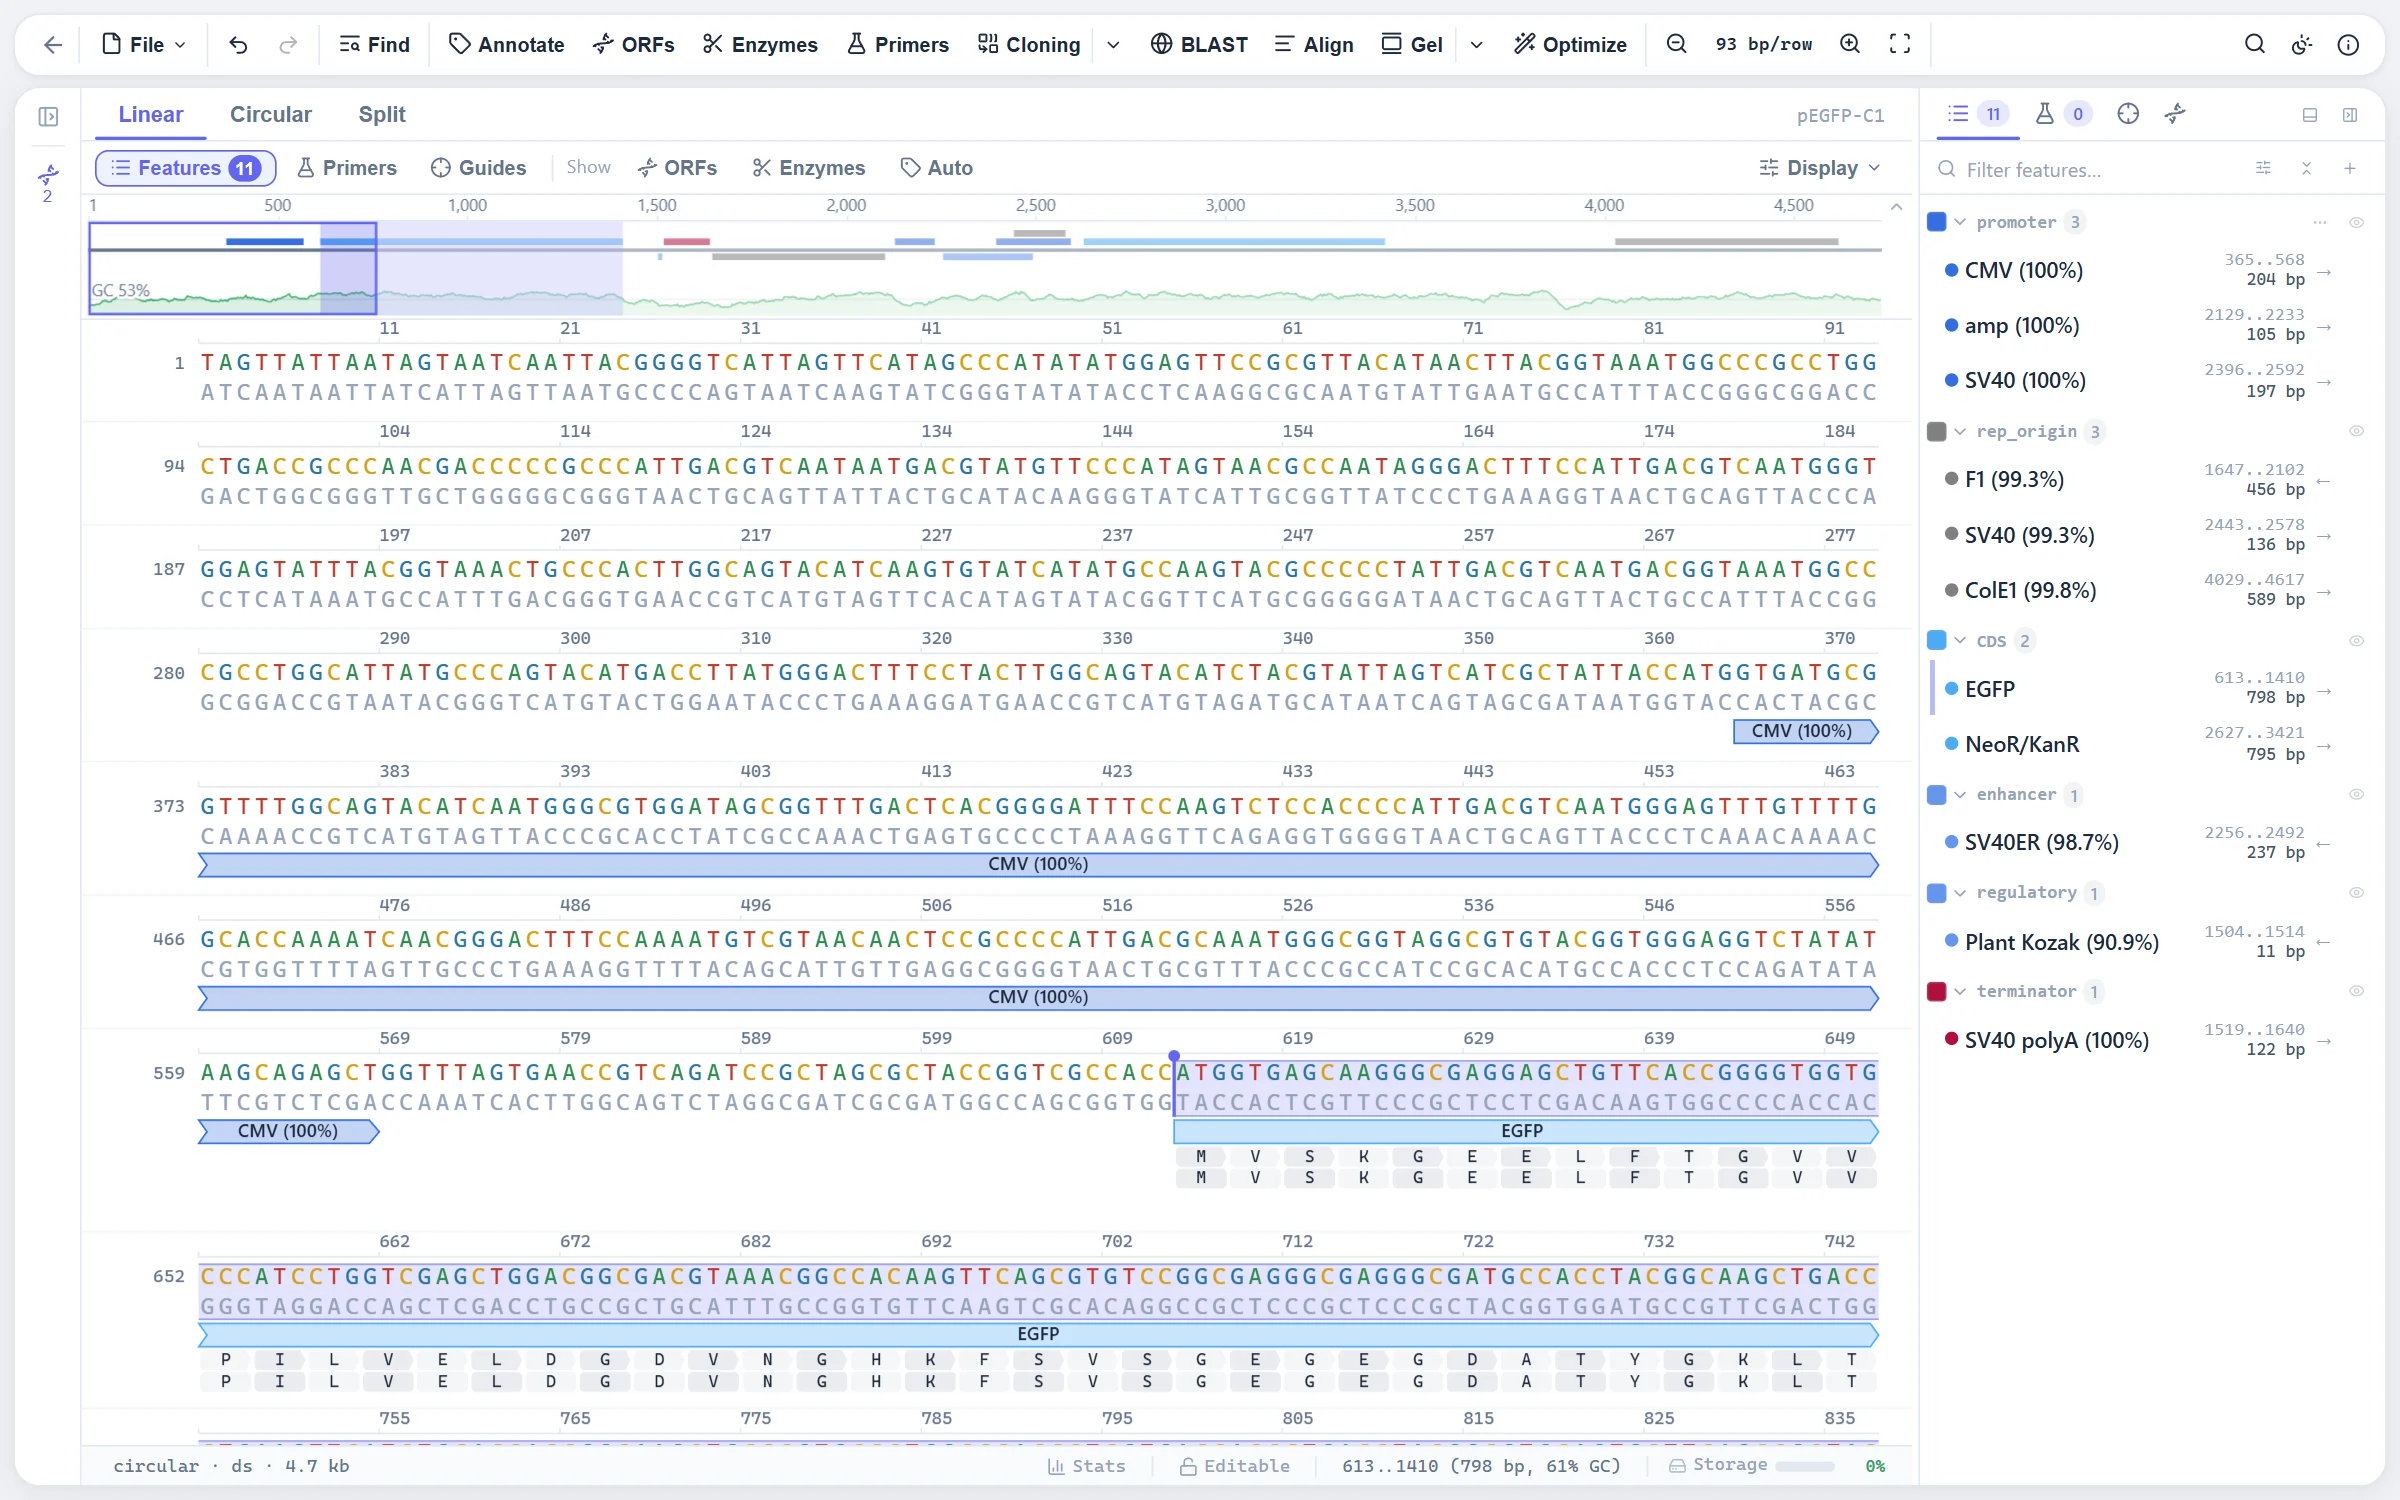Image resolution: width=2400 pixels, height=1500 pixels.
Task: Click the add feature plus icon
Action: point(2350,169)
